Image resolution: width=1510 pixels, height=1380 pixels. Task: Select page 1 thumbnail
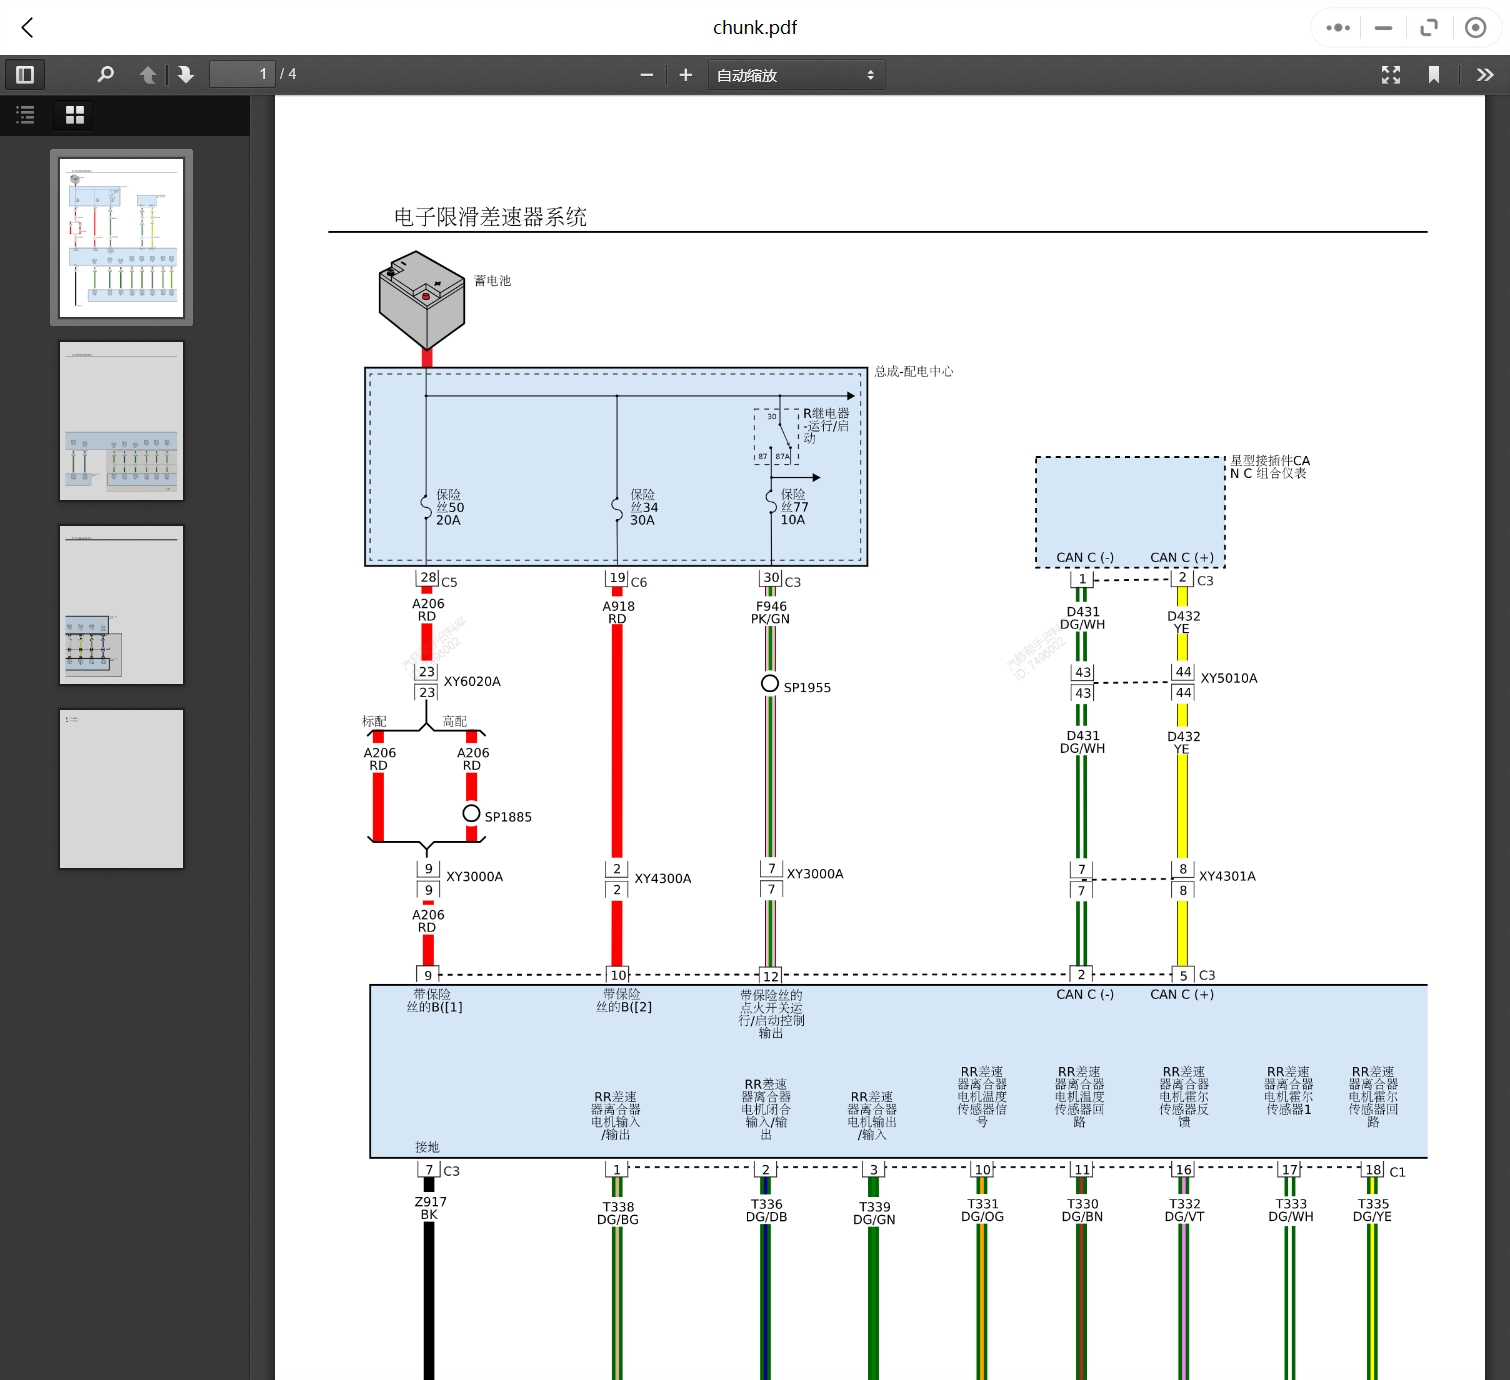point(121,238)
